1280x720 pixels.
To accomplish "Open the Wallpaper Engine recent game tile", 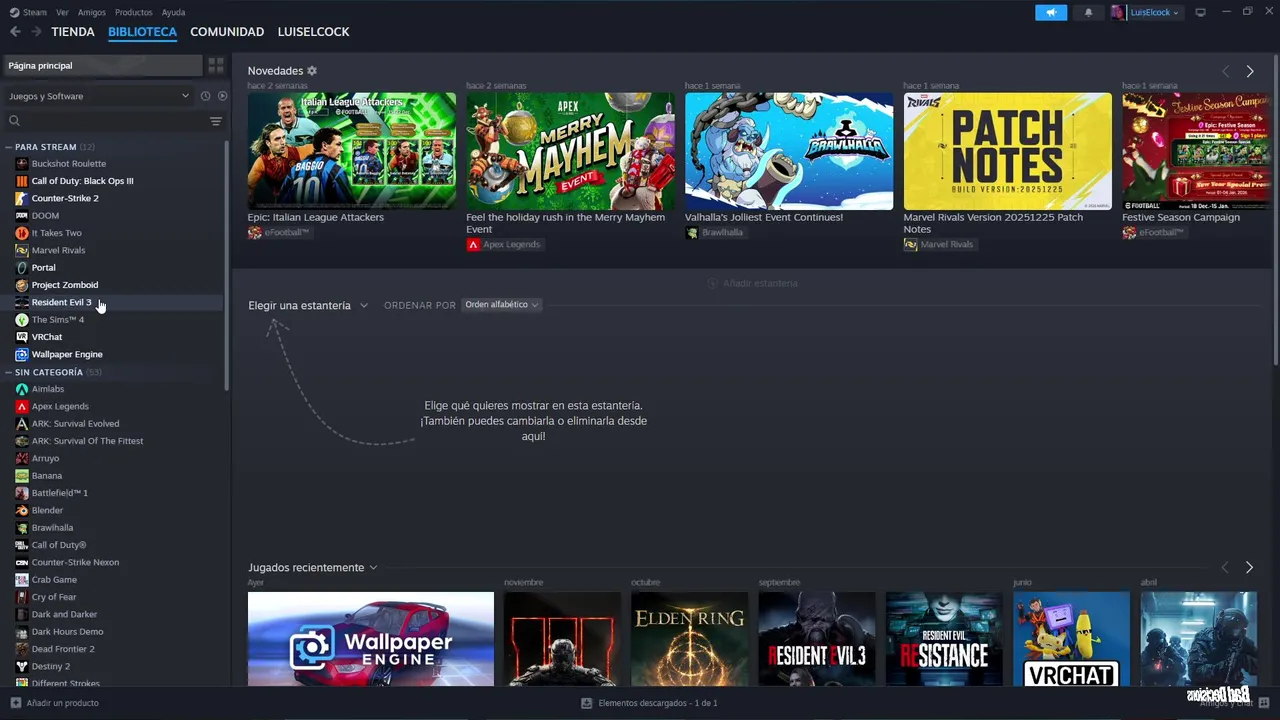I will 371,639.
